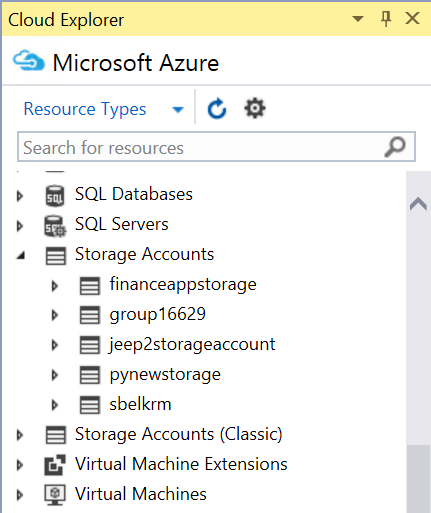Expand the financeappstorage node
The image size is (431, 513).
pyautogui.click(x=55, y=286)
